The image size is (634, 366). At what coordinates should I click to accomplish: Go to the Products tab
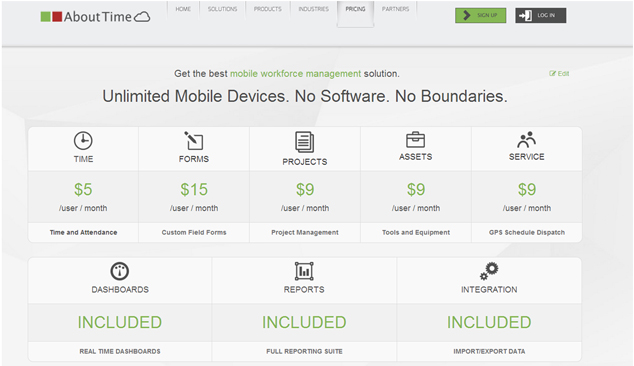268,9
